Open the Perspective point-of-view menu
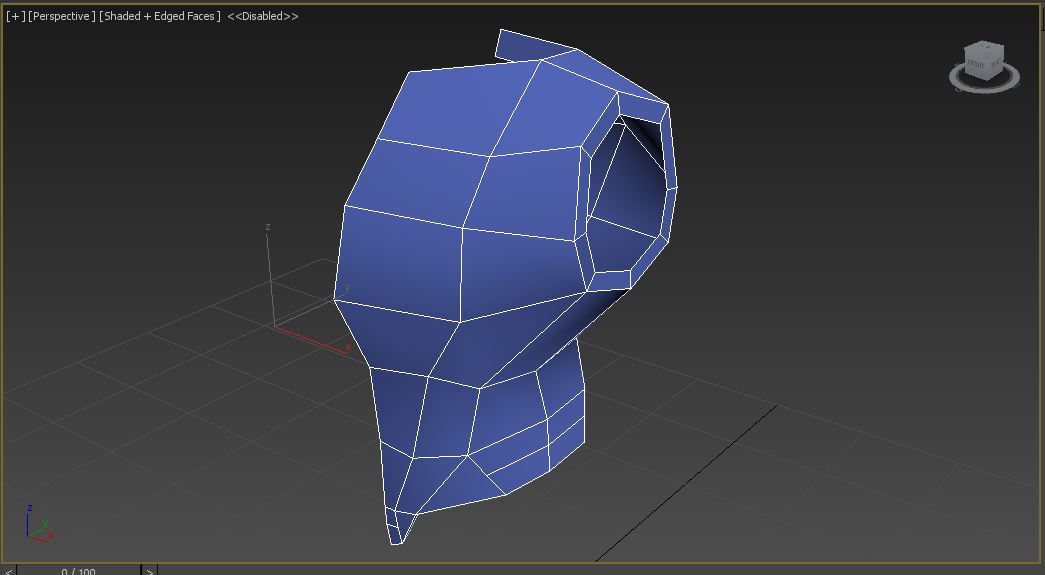The image size is (1045, 575). pos(62,16)
